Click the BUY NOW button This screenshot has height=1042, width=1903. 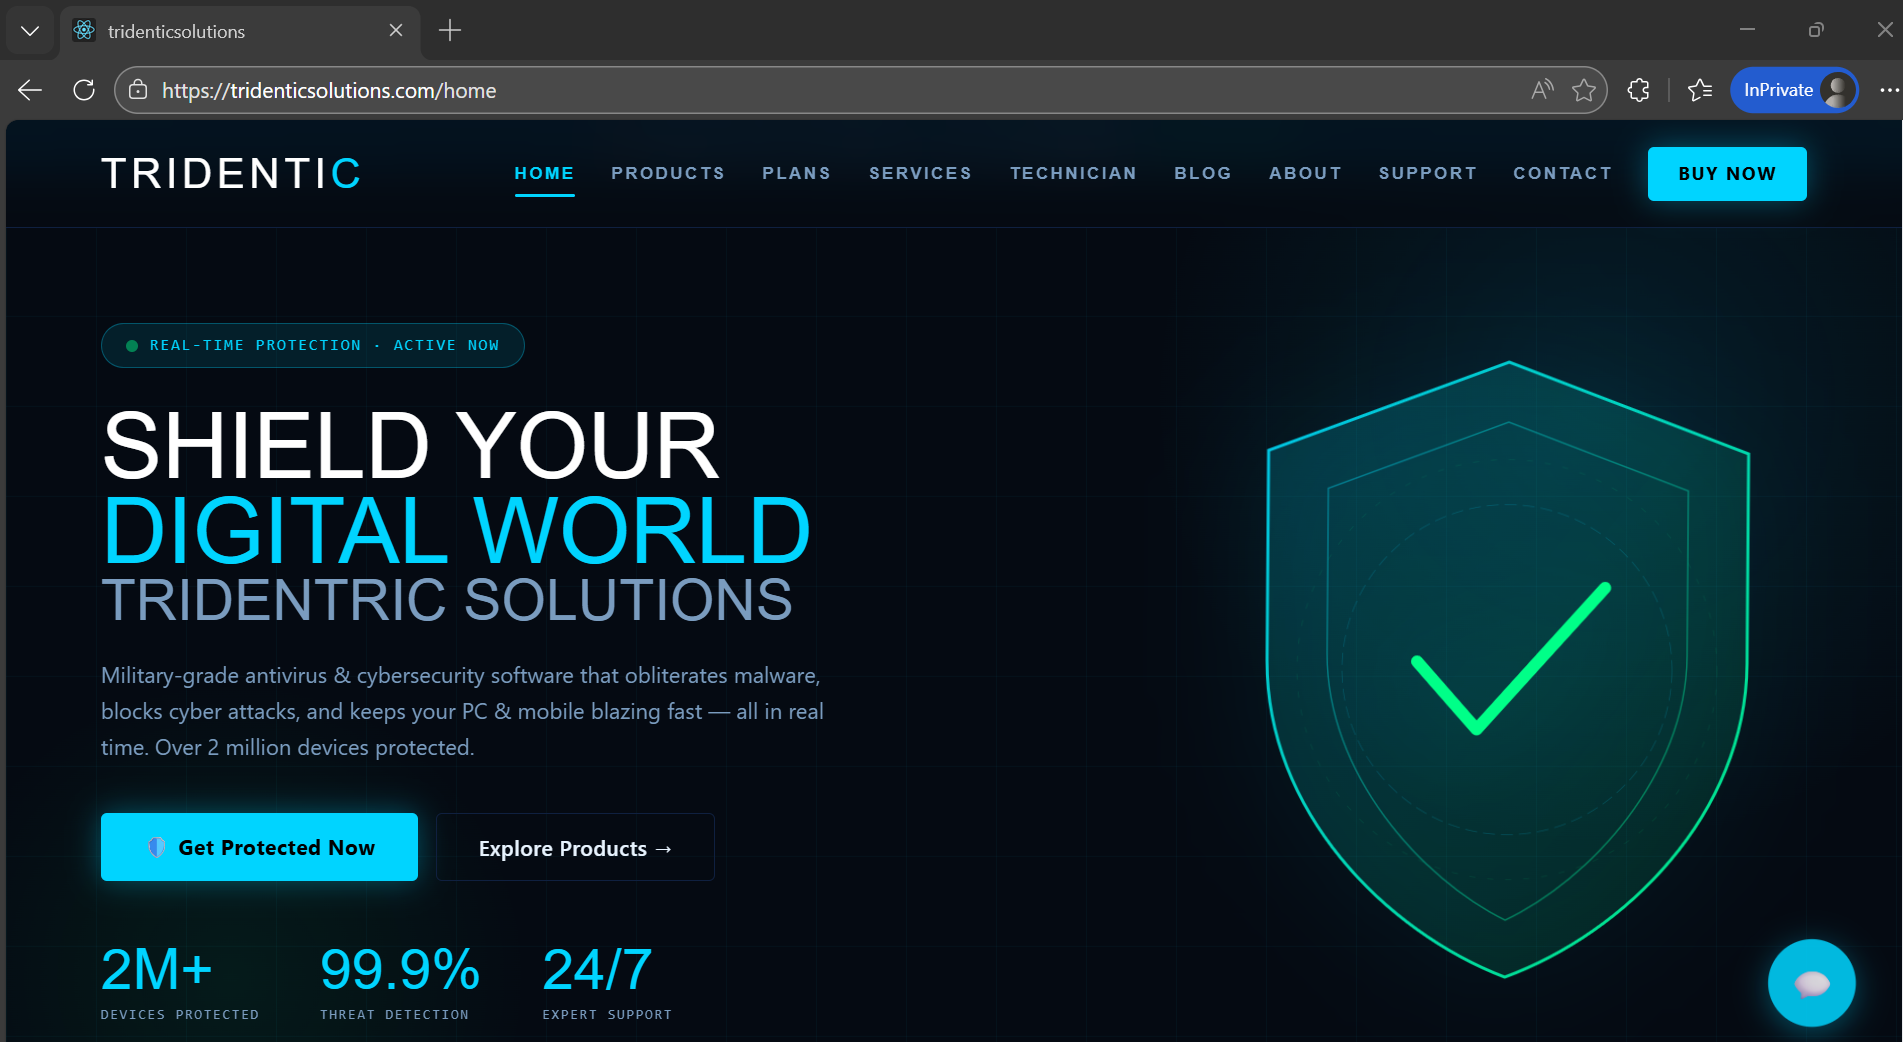coord(1726,173)
